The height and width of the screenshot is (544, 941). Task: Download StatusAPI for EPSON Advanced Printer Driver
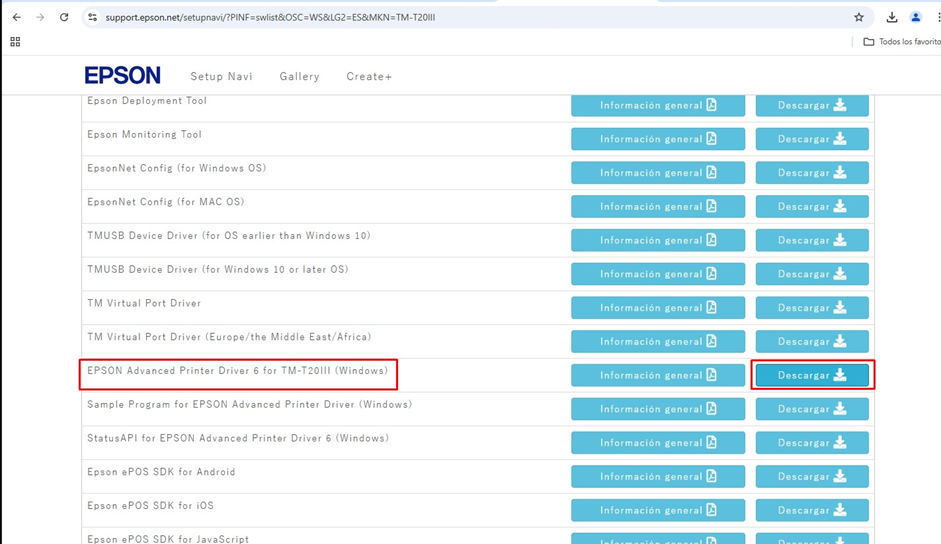click(812, 443)
